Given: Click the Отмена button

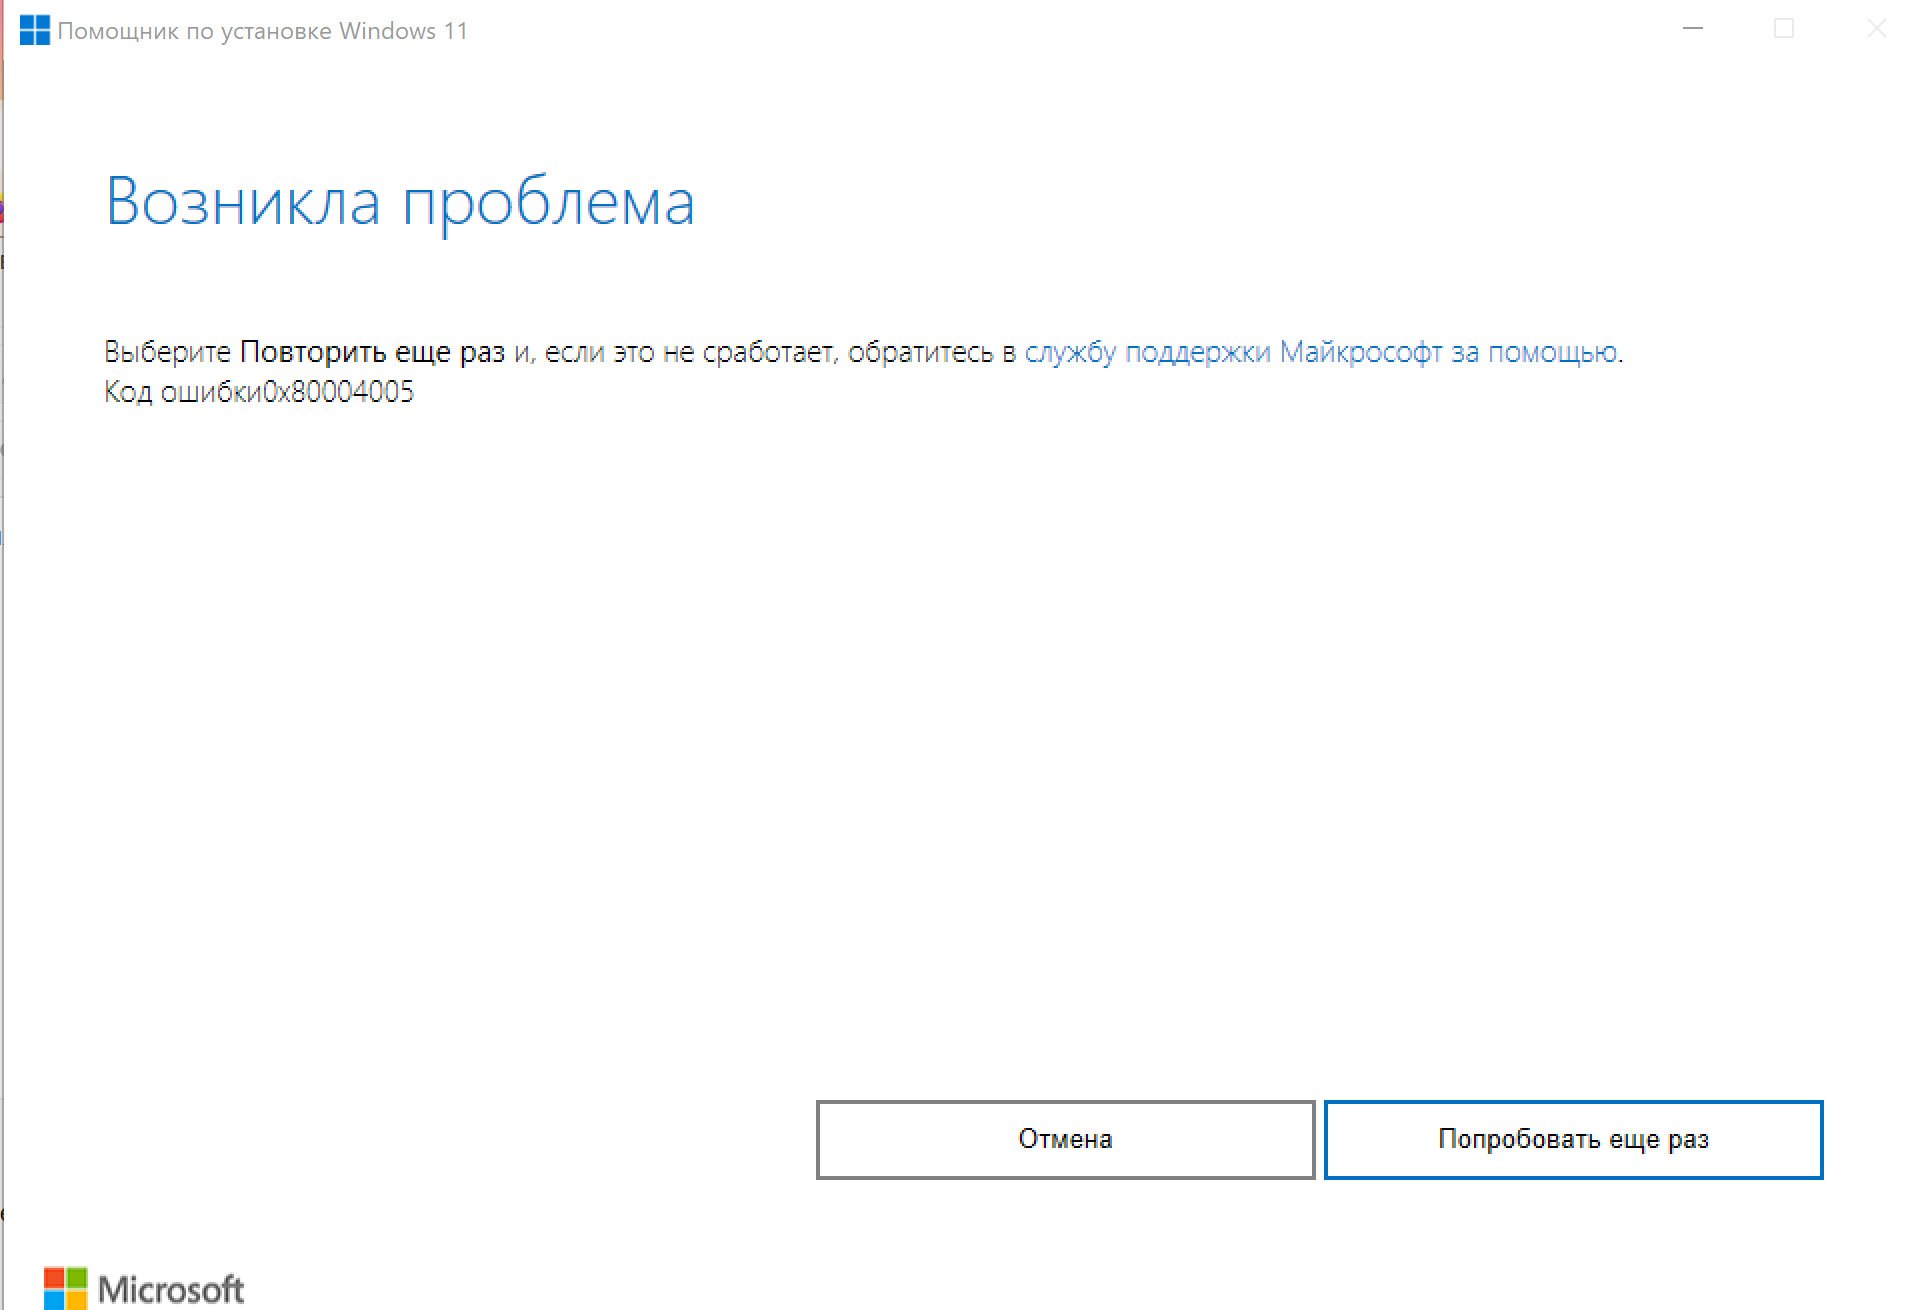Looking at the screenshot, I should pyautogui.click(x=1065, y=1140).
